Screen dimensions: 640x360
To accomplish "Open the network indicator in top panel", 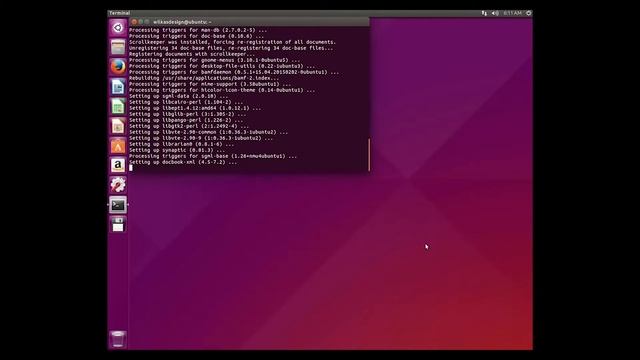I will pos(484,13).
